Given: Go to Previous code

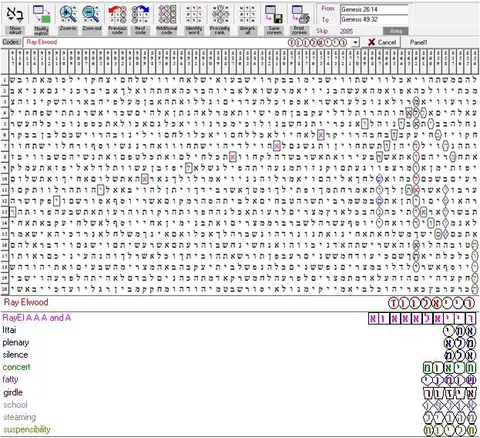Looking at the screenshot, I should click(x=117, y=19).
